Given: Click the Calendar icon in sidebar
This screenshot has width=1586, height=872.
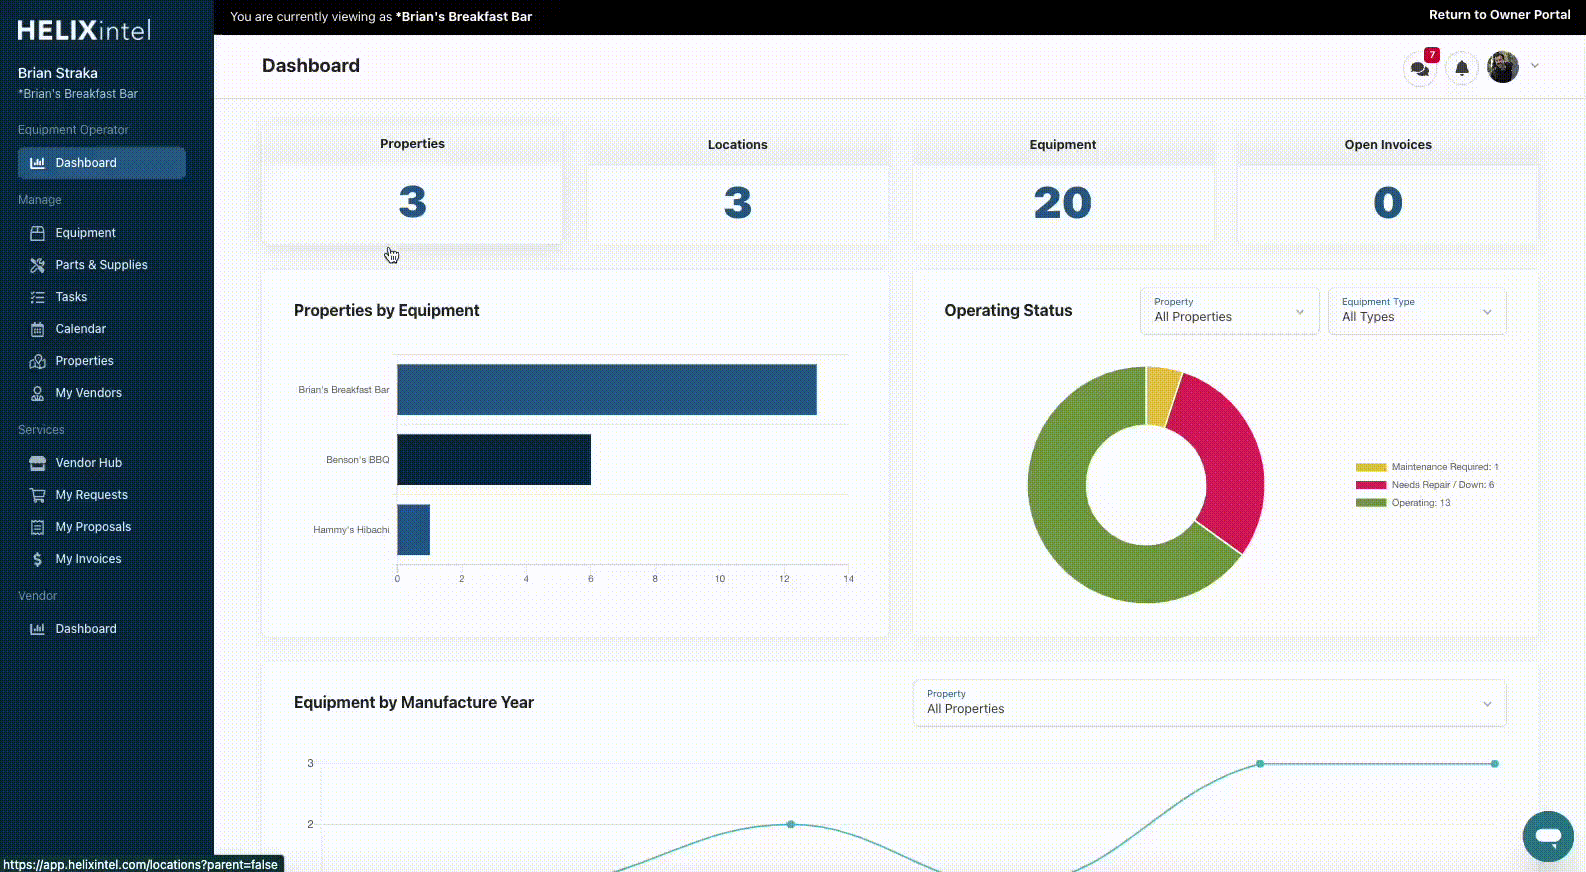Looking at the screenshot, I should point(37,329).
